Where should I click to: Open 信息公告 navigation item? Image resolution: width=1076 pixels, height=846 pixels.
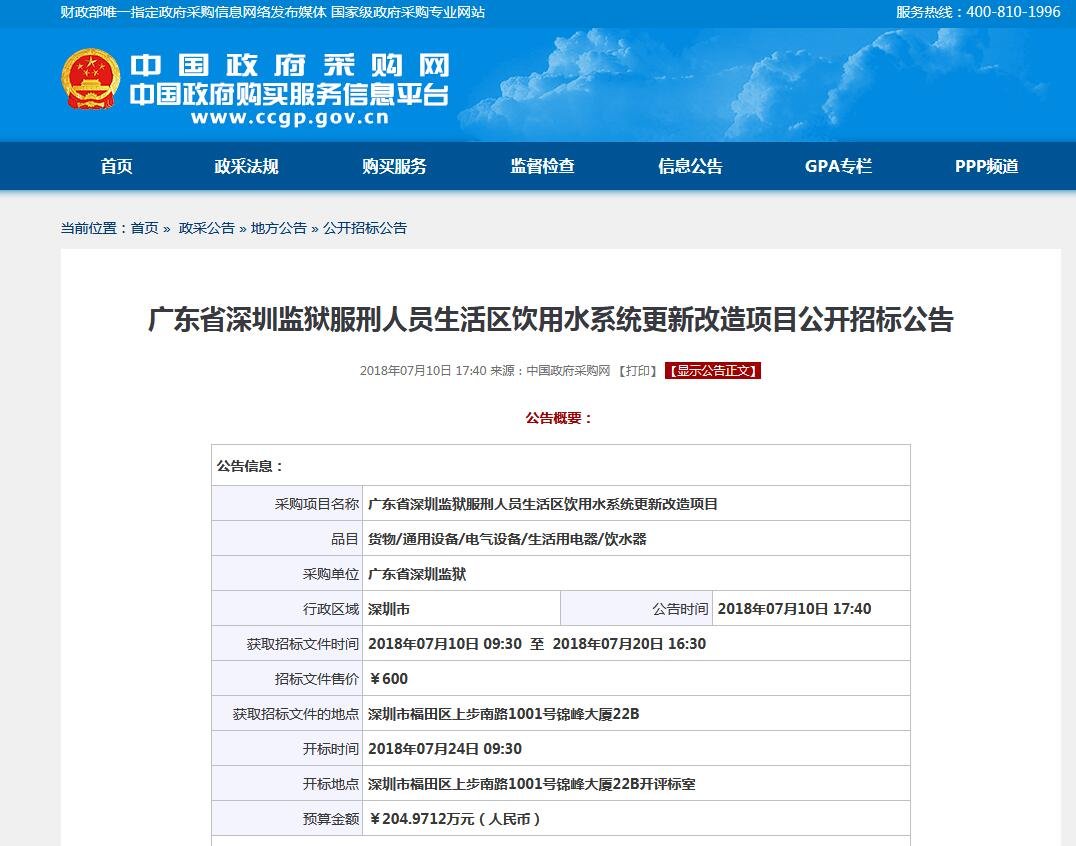690,166
